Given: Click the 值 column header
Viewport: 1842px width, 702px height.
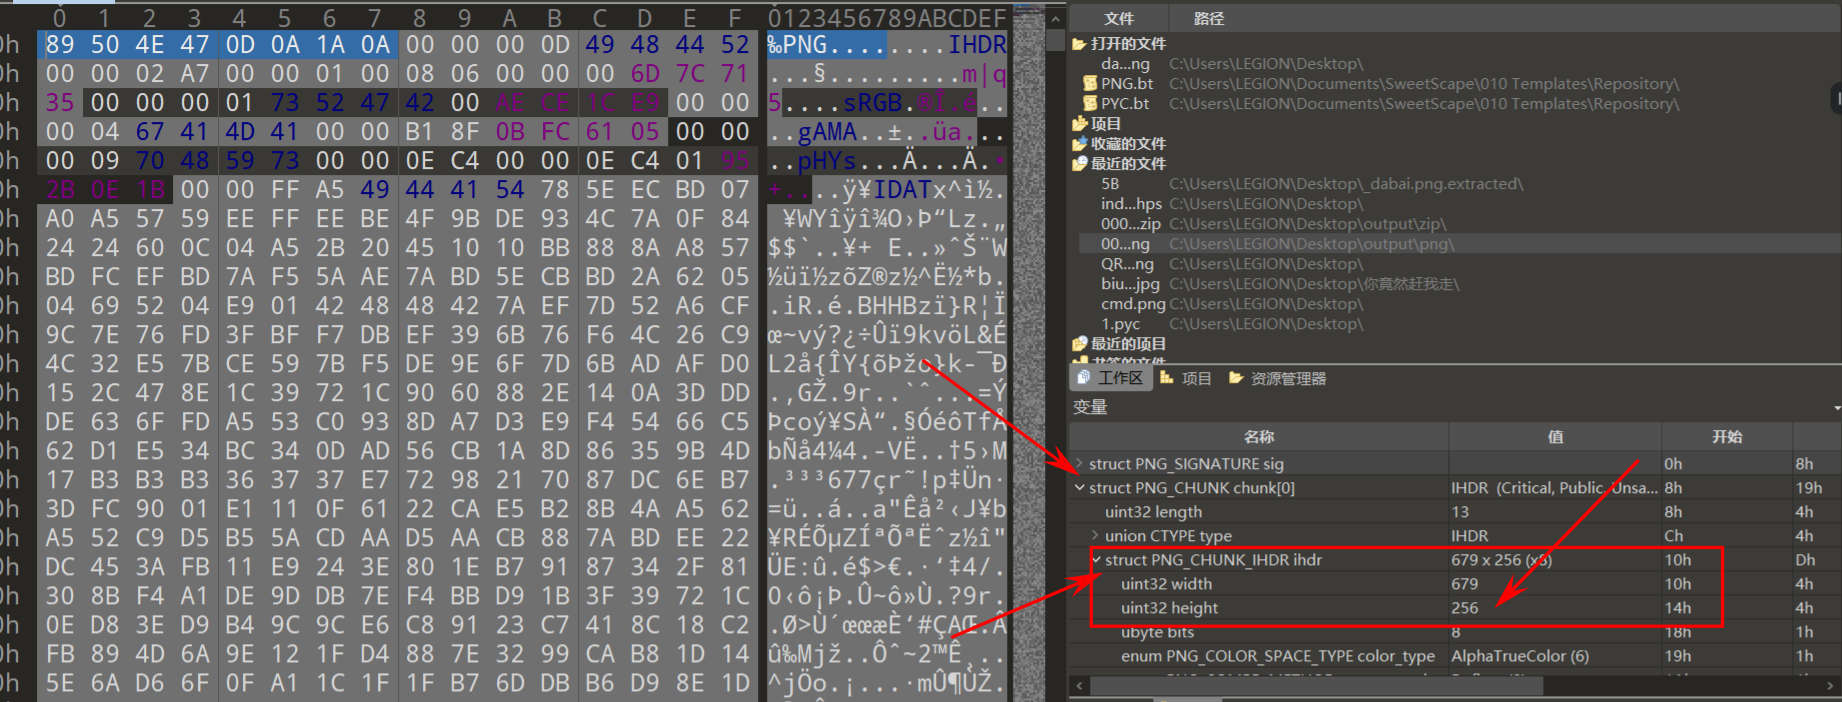Looking at the screenshot, I should point(1555,436).
